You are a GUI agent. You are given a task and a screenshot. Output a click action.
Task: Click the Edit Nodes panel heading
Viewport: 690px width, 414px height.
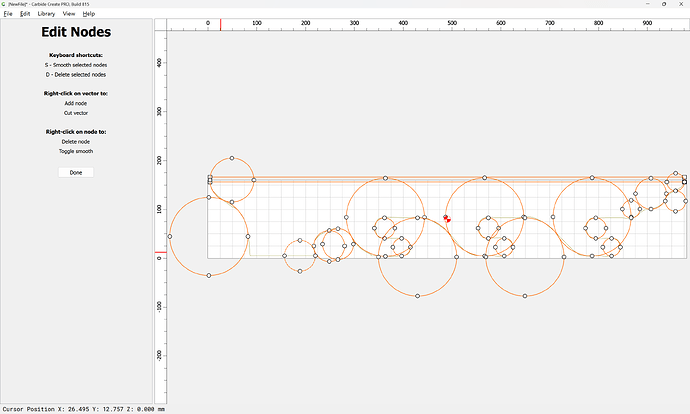[x=76, y=33]
